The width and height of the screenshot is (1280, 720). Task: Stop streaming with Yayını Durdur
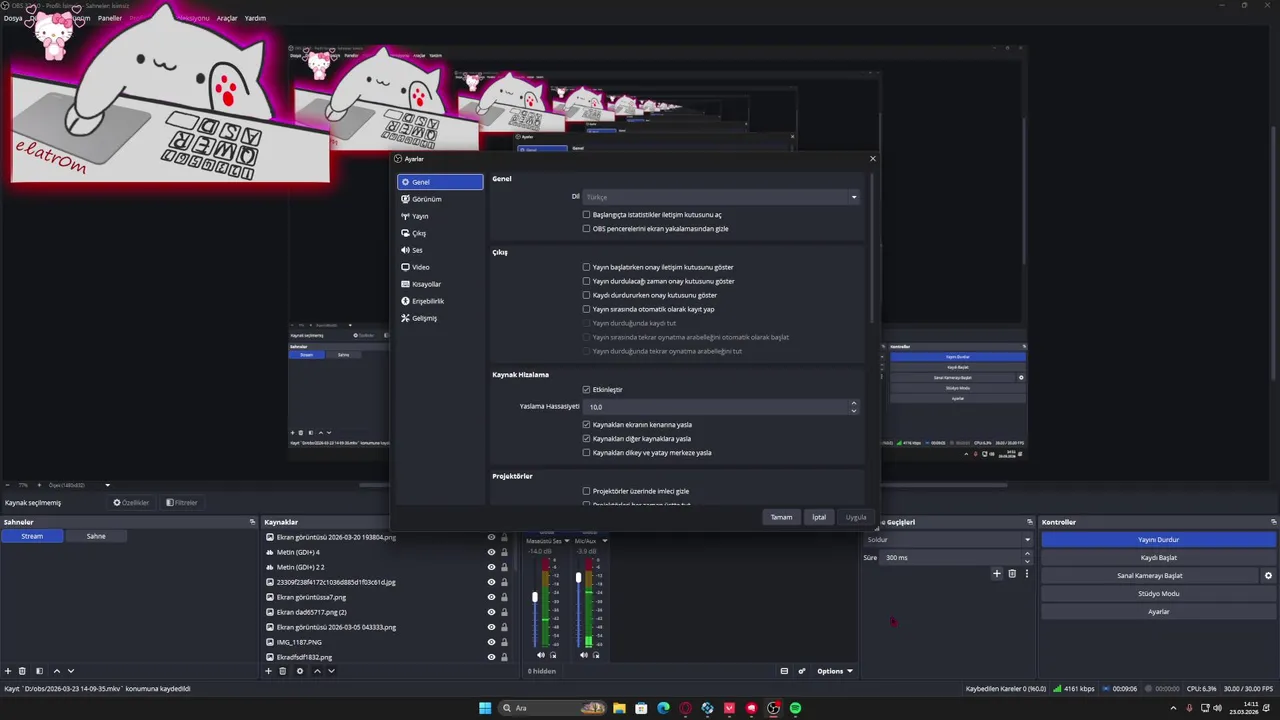(x=1158, y=540)
